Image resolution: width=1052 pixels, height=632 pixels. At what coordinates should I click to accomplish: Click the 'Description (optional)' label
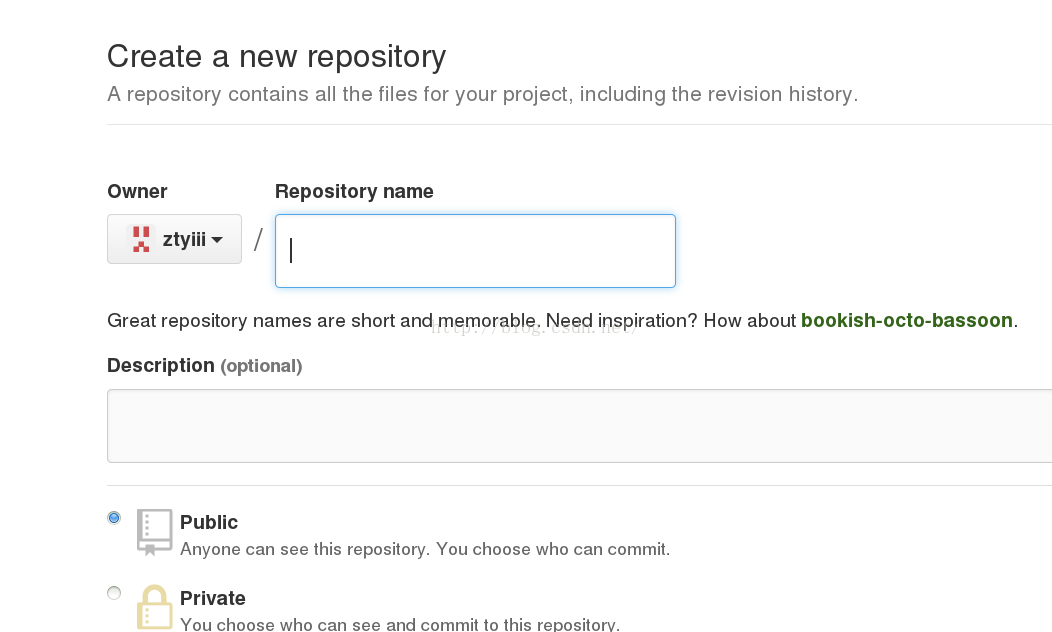tap(205, 366)
